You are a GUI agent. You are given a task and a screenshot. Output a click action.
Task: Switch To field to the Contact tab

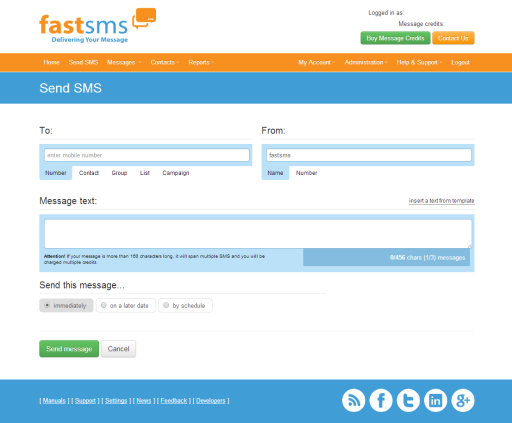tap(89, 173)
